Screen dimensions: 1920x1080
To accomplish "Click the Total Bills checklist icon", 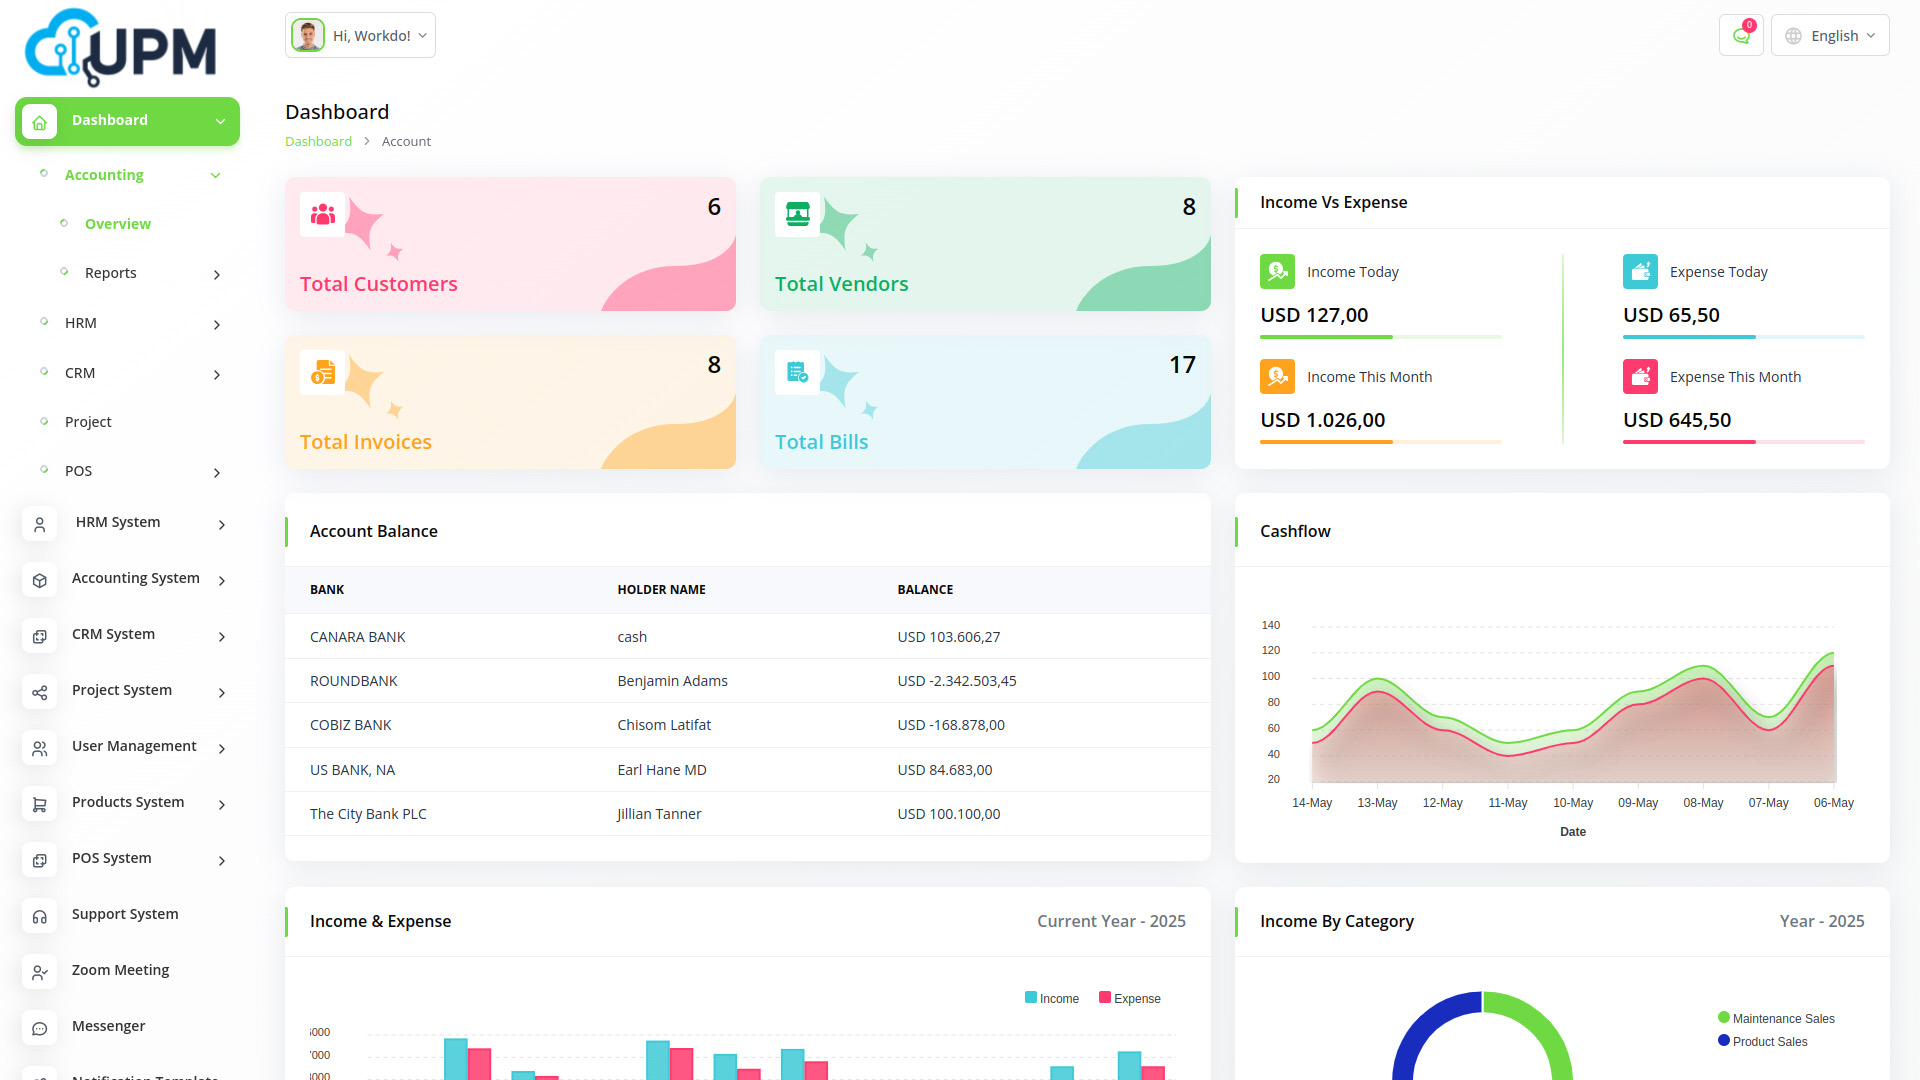I will pyautogui.click(x=797, y=373).
